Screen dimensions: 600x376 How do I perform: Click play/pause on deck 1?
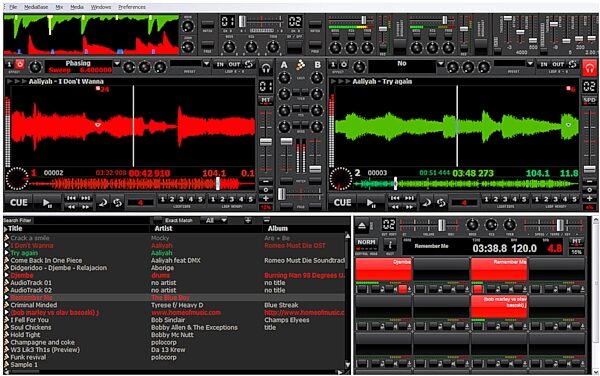[47, 202]
